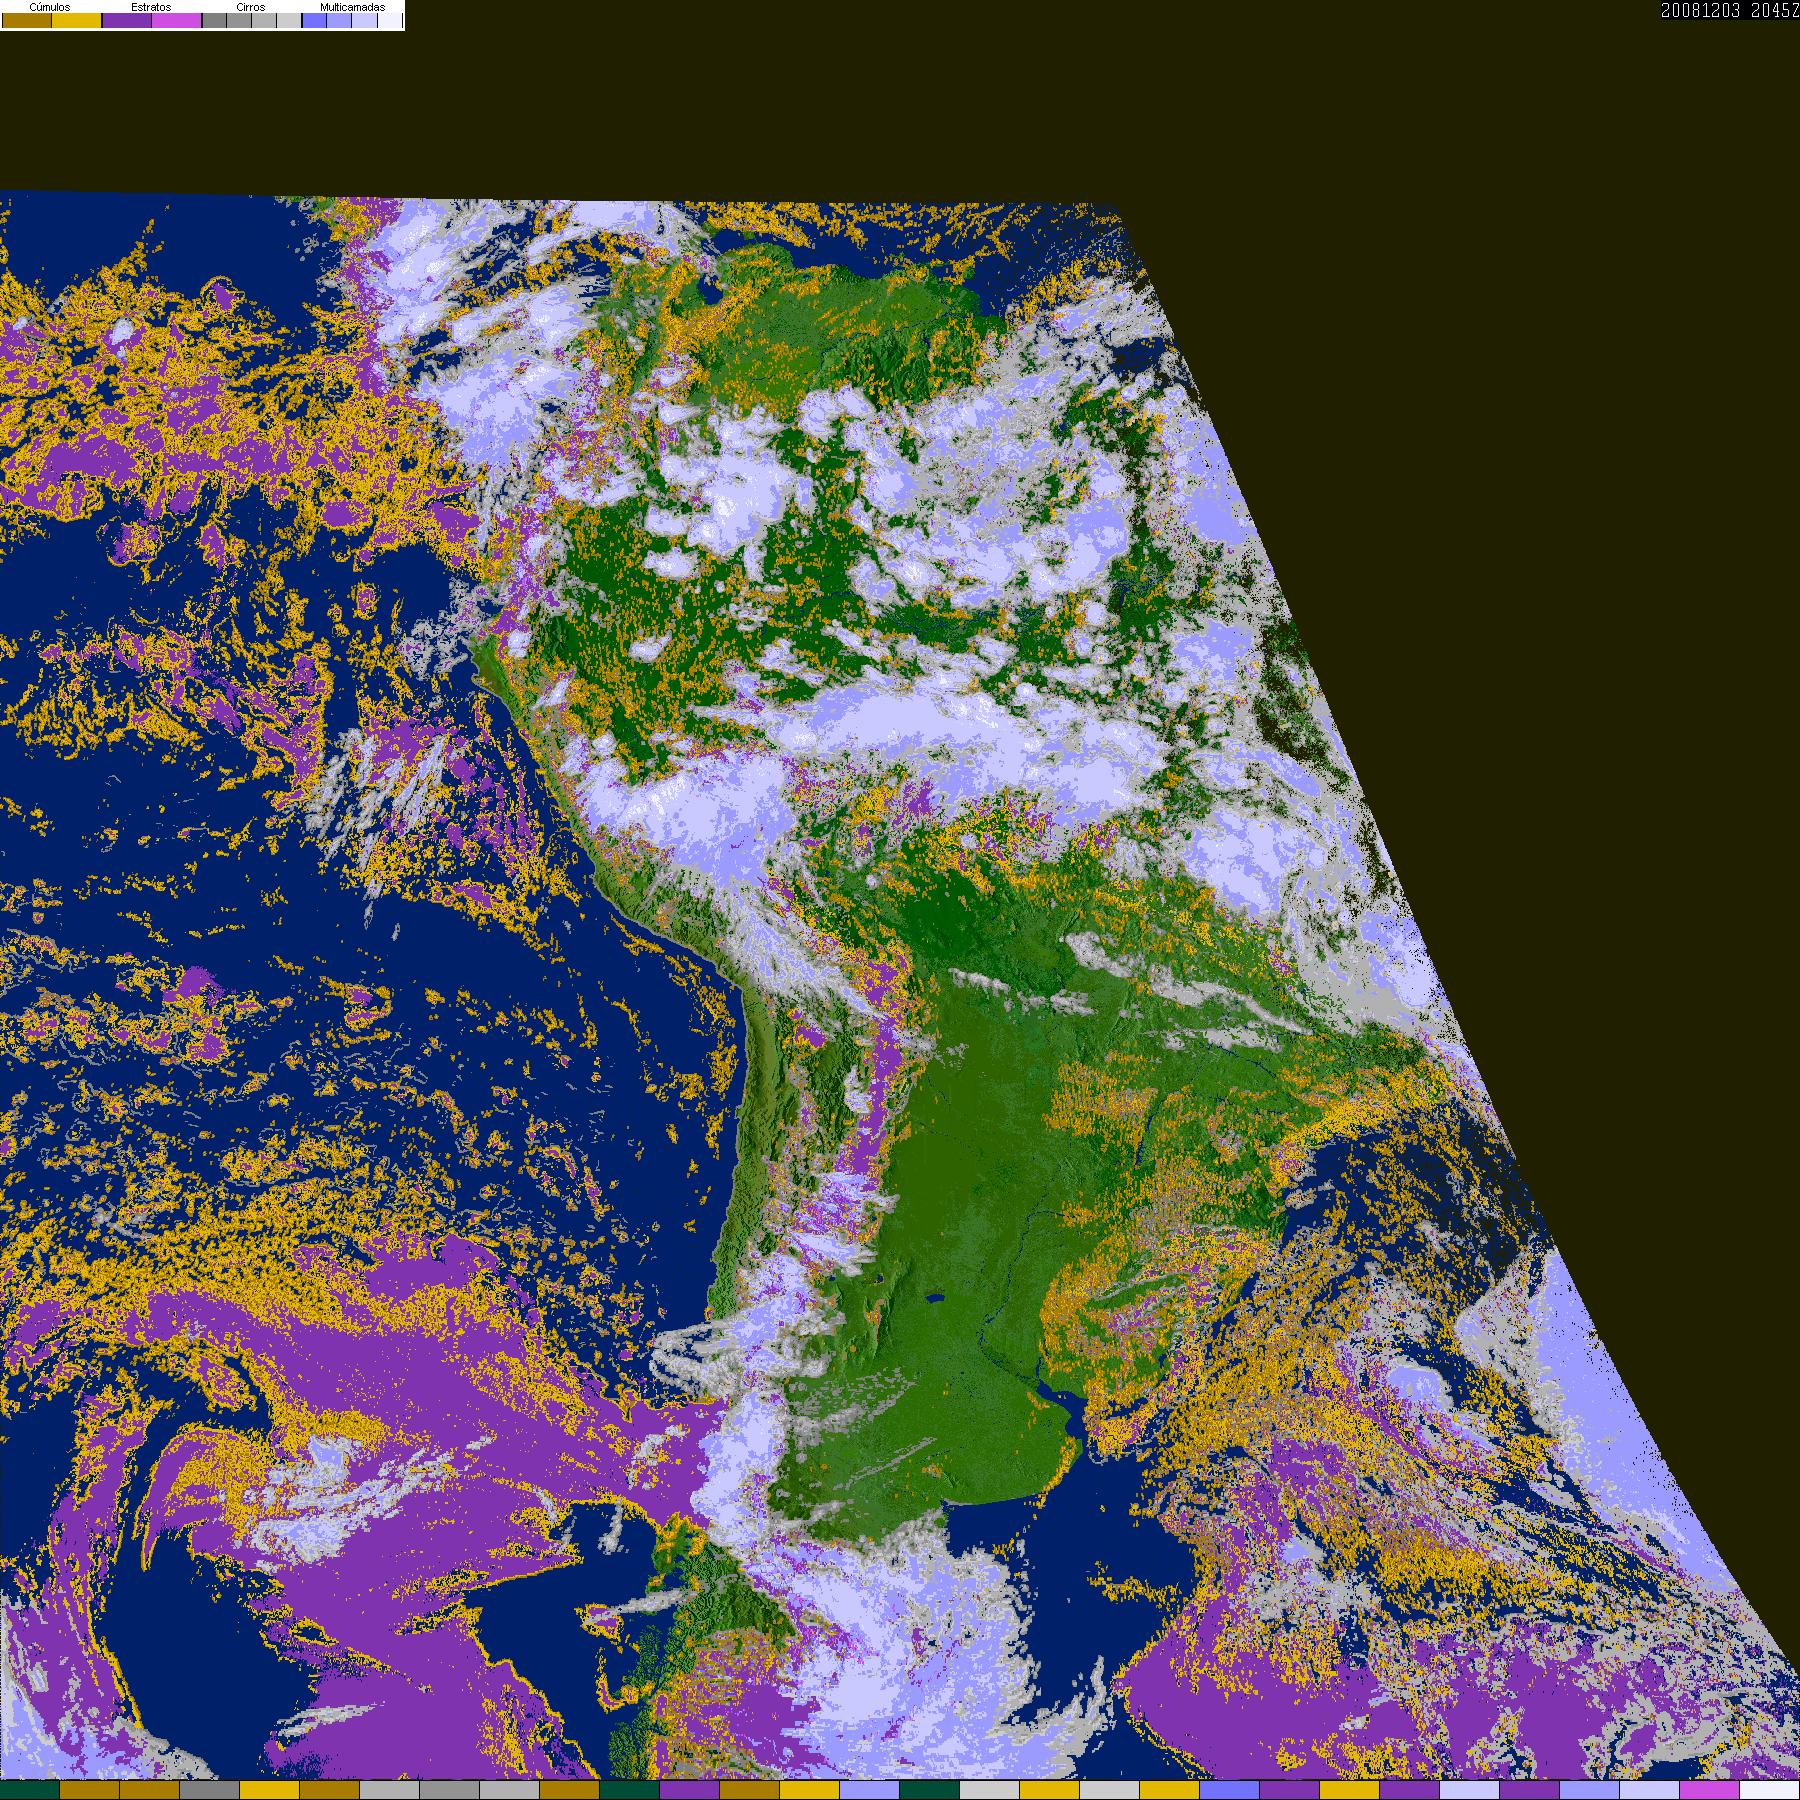Choose the magenta Estratos legend swatch

coord(177,21)
